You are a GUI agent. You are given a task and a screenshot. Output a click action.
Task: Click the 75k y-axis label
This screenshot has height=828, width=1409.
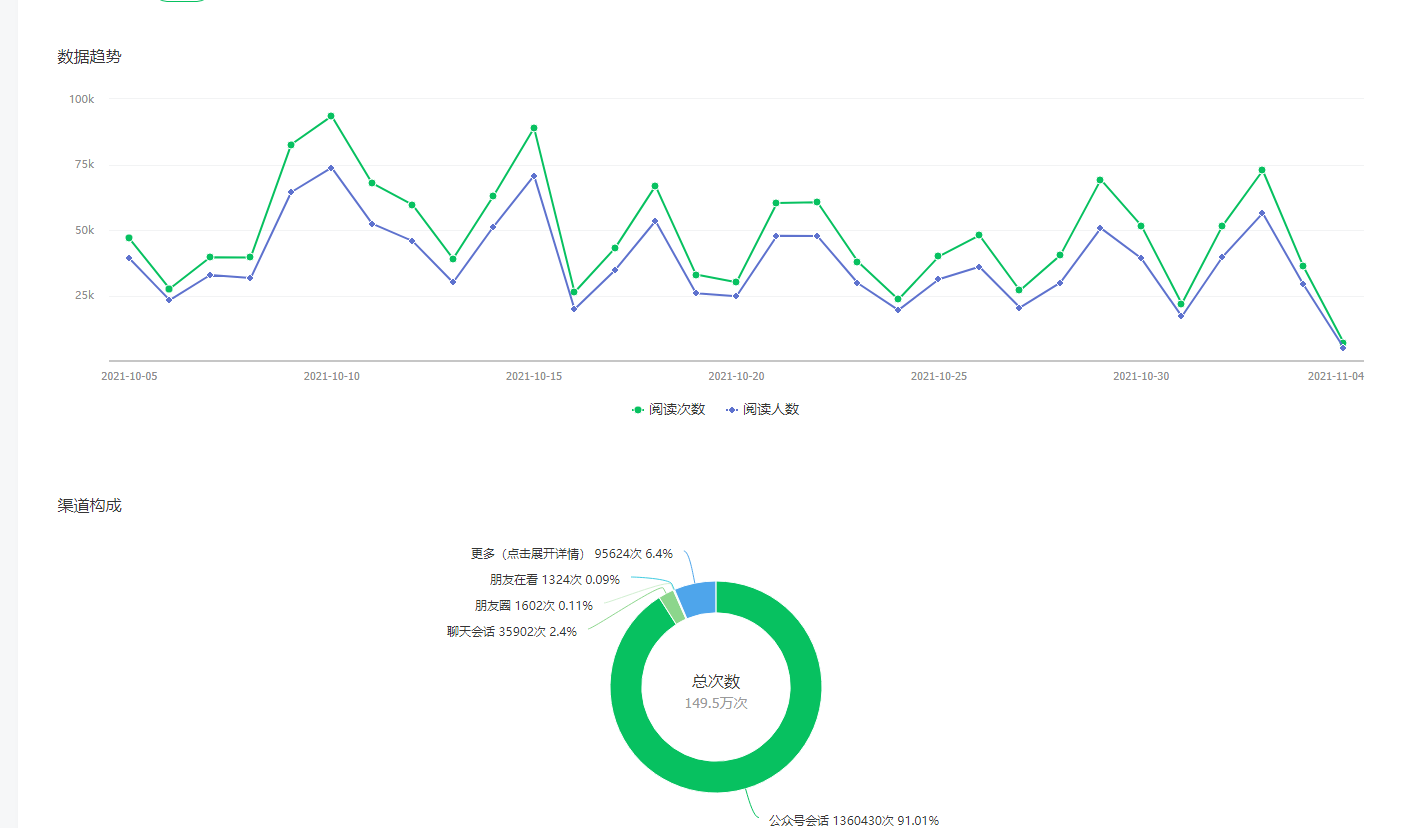85,165
